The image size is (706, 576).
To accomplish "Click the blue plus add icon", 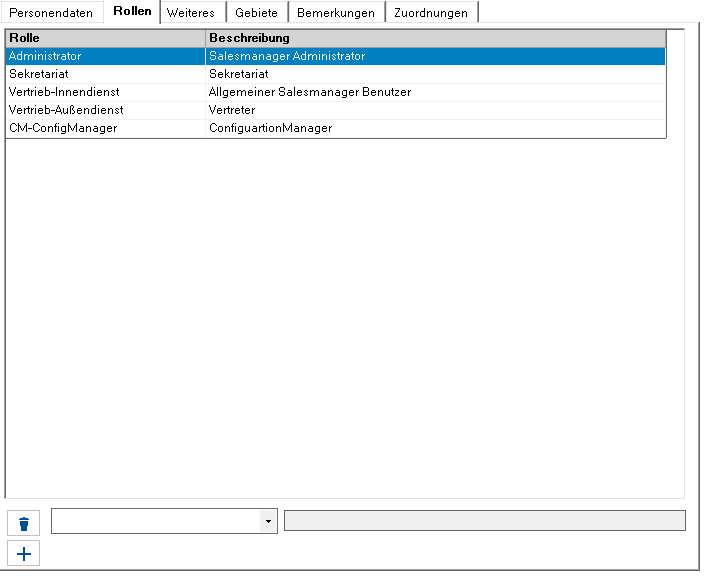I will pyautogui.click(x=23, y=553).
